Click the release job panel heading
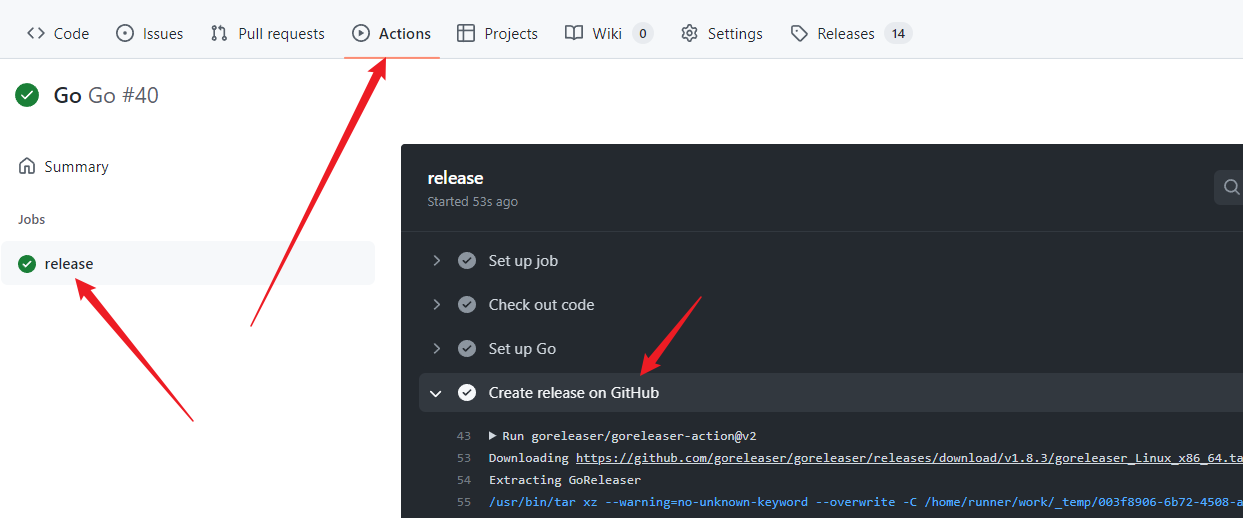The image size is (1243, 518). tap(455, 178)
